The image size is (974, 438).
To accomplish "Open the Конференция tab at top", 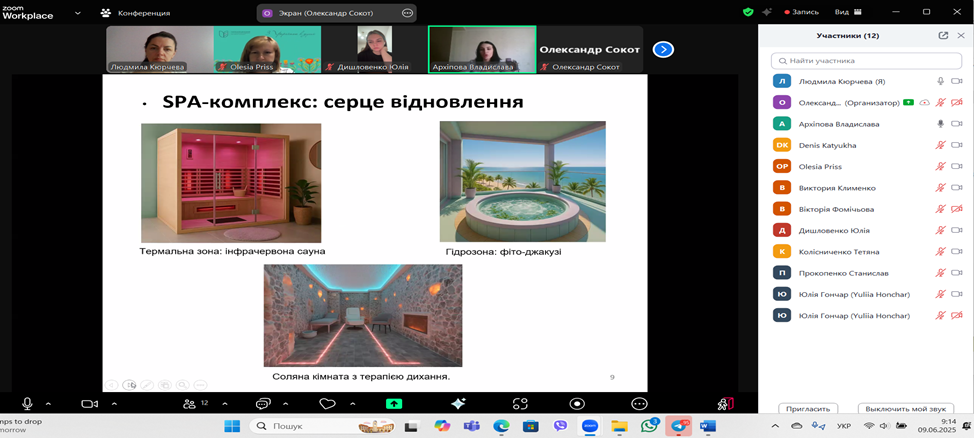I will [x=135, y=13].
